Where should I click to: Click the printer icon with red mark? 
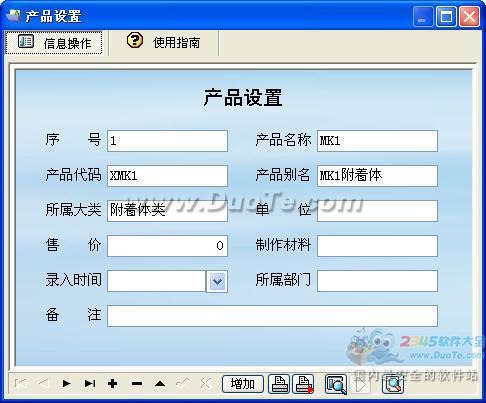tap(303, 384)
